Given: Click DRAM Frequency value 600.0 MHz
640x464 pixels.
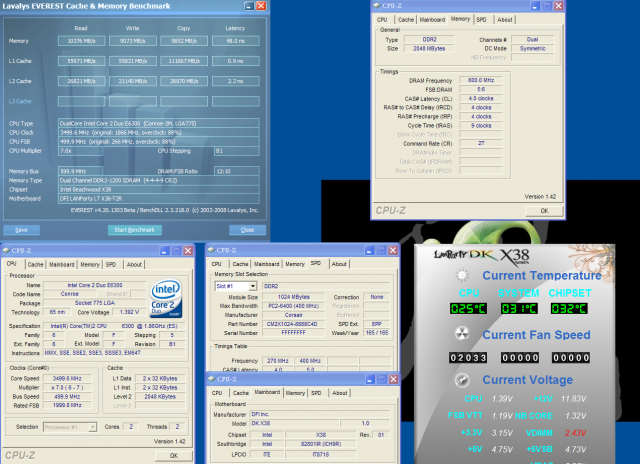Looking at the screenshot, I should click(481, 80).
